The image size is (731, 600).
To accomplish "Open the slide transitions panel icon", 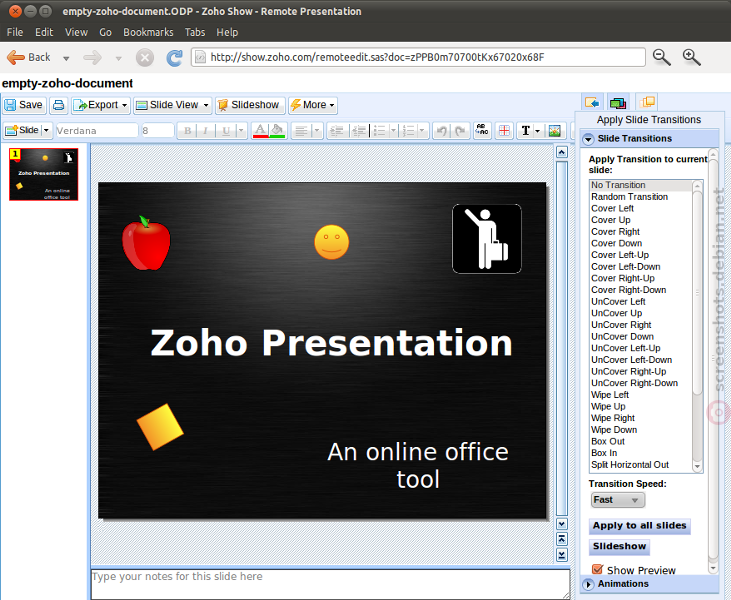I will (592, 102).
